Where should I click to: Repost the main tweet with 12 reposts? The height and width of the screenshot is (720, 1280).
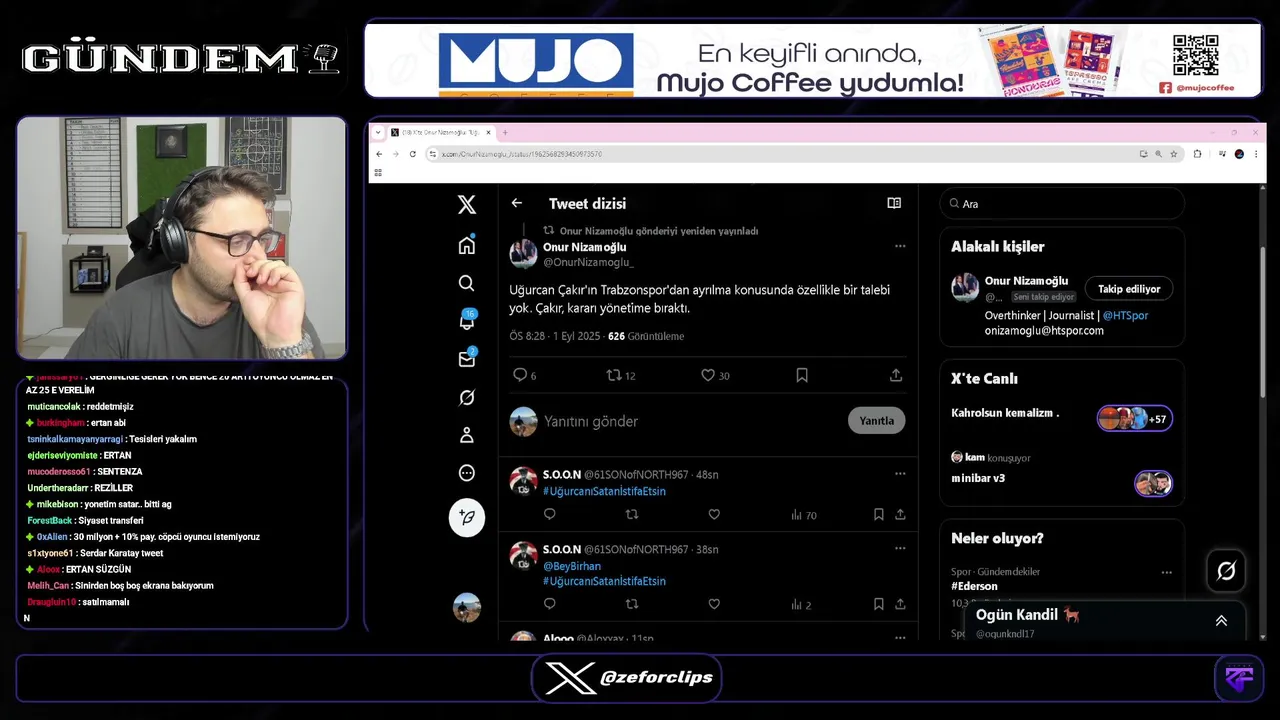pyautogui.click(x=621, y=375)
